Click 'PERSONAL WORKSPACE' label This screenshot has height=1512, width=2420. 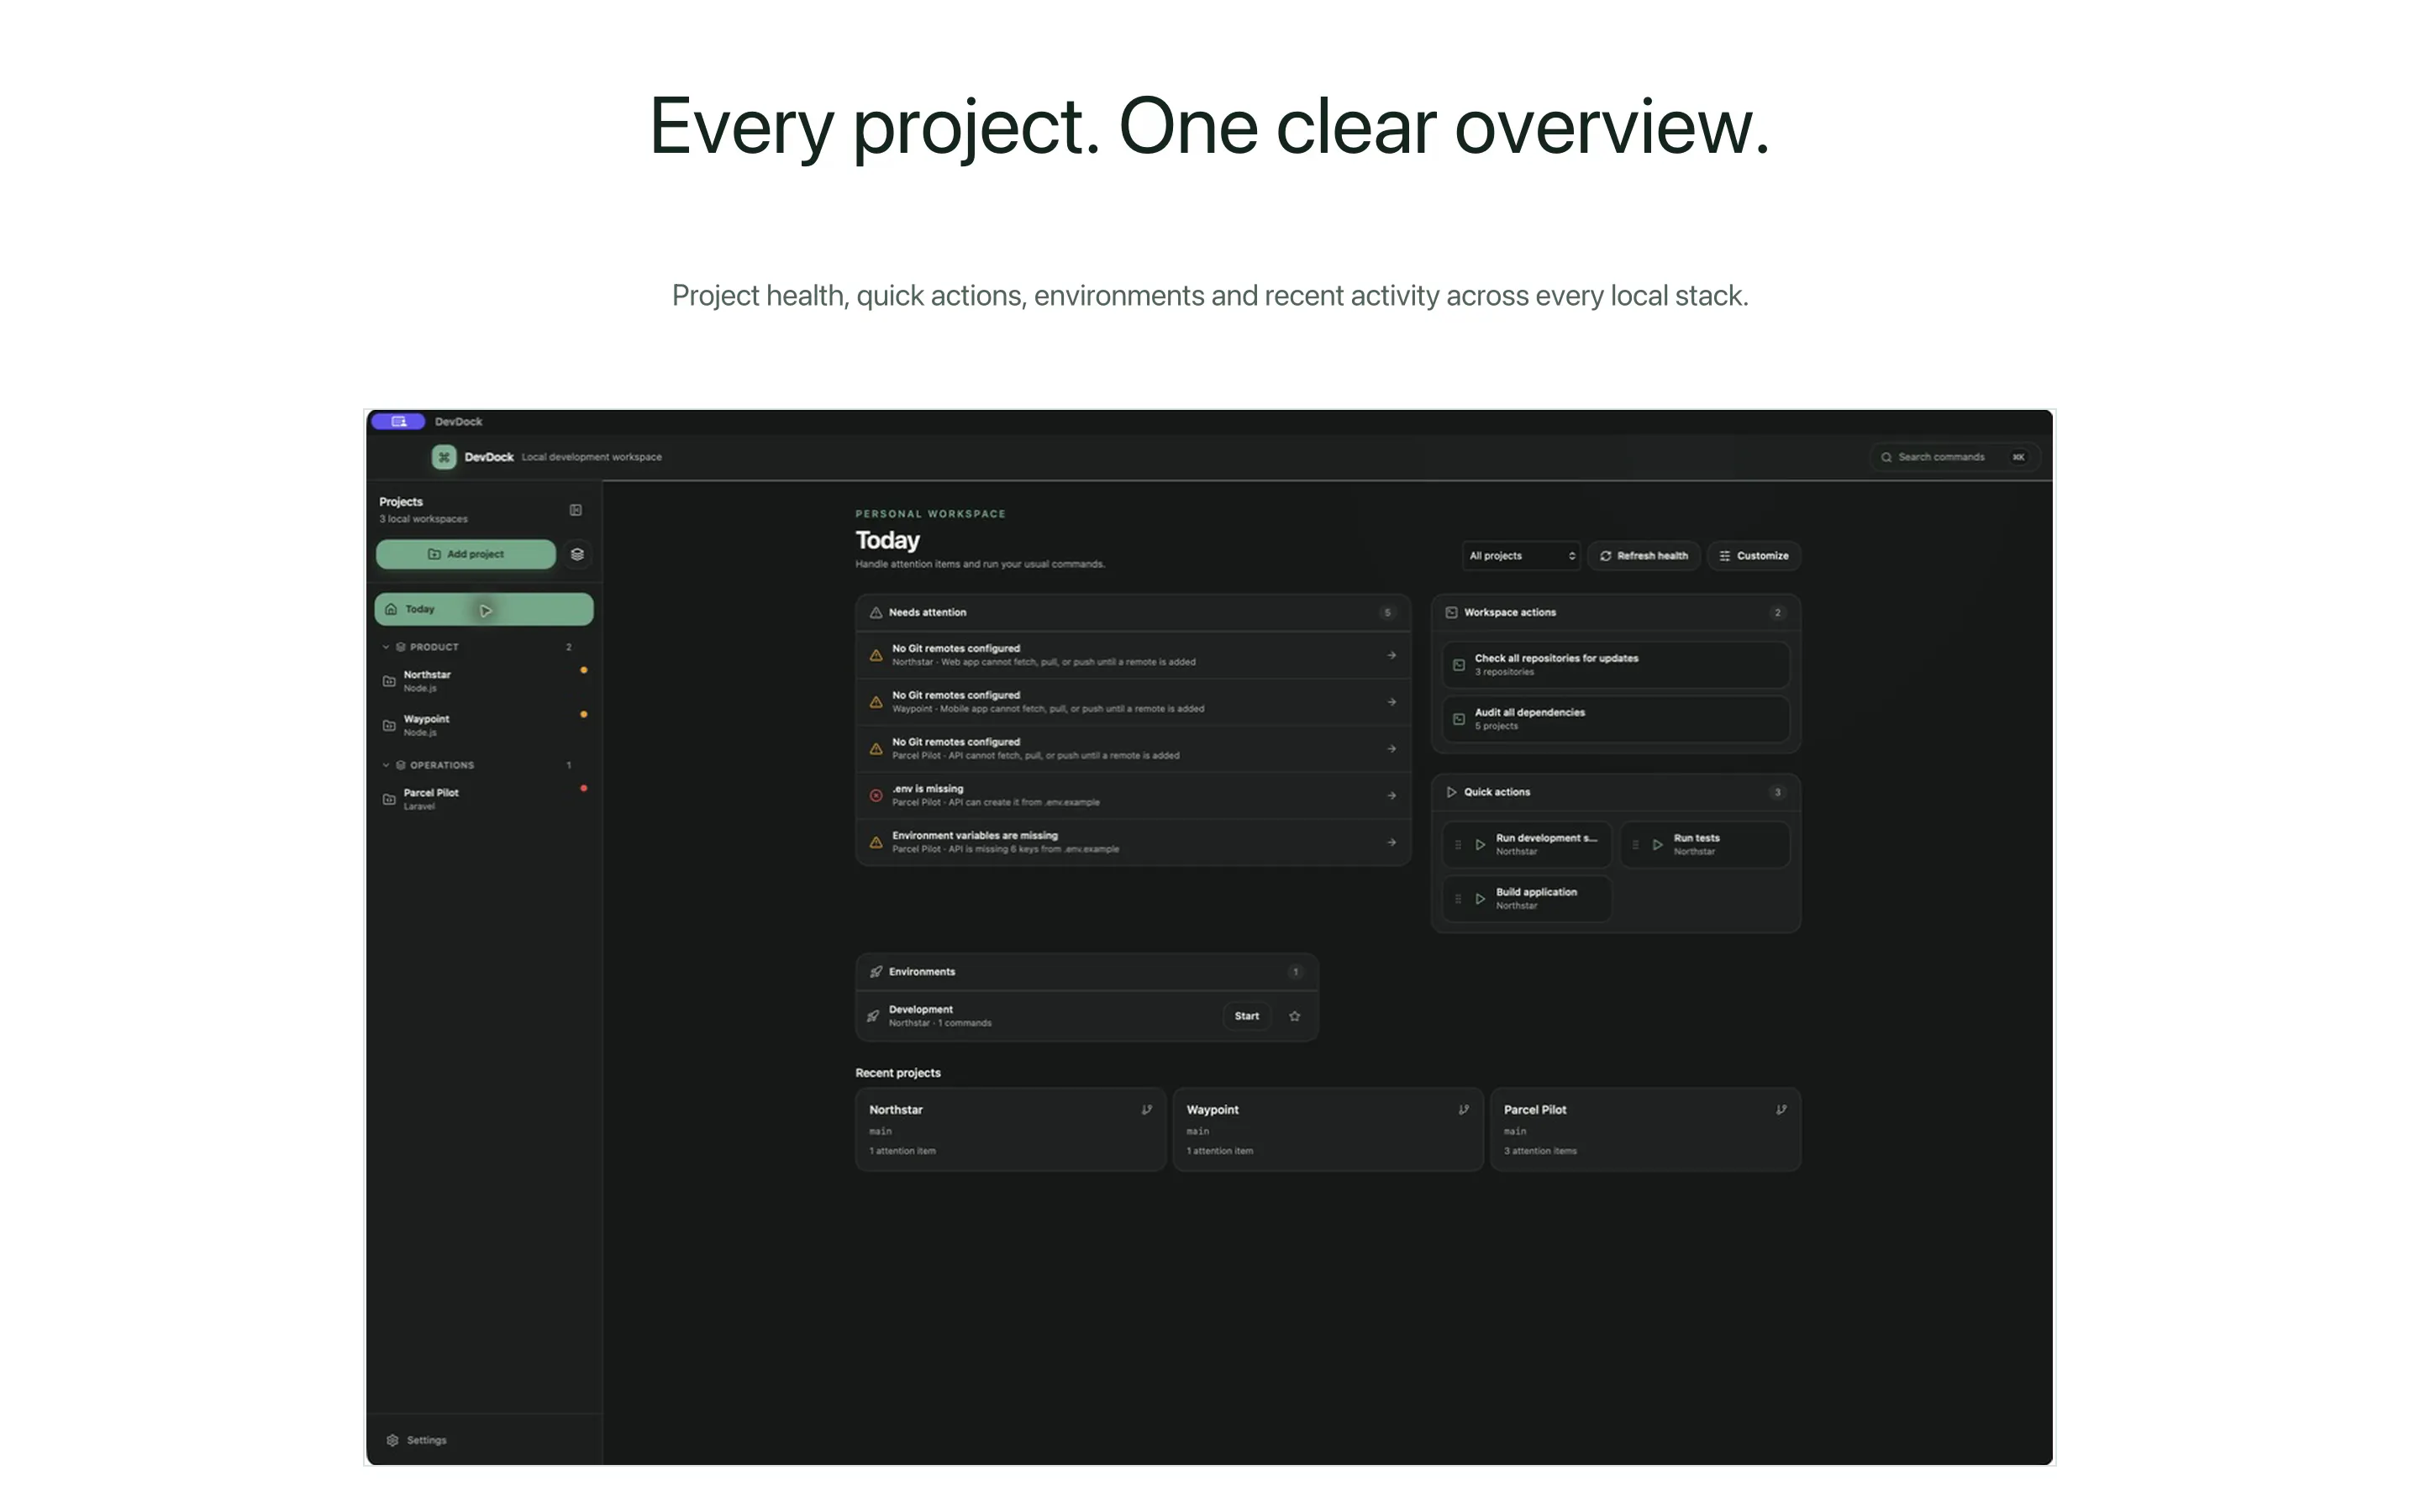[930, 514]
